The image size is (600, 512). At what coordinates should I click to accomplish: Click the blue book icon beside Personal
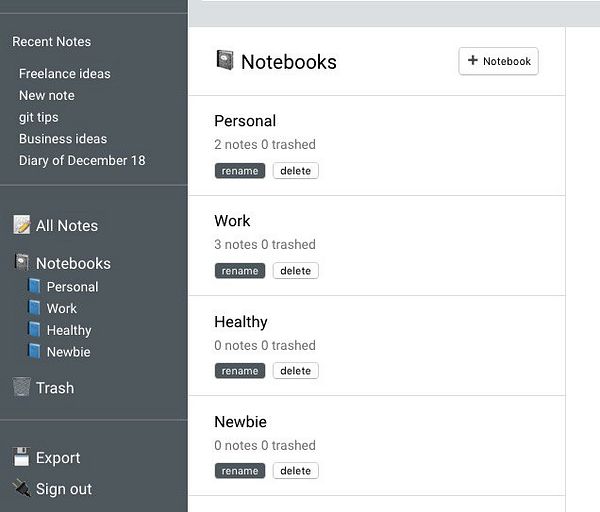[35, 287]
